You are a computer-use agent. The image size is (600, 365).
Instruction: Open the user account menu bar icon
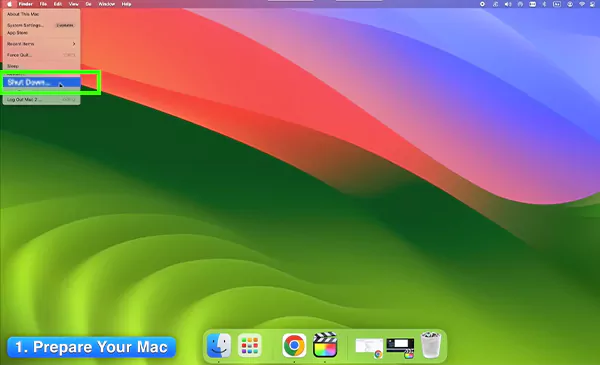(570, 4)
